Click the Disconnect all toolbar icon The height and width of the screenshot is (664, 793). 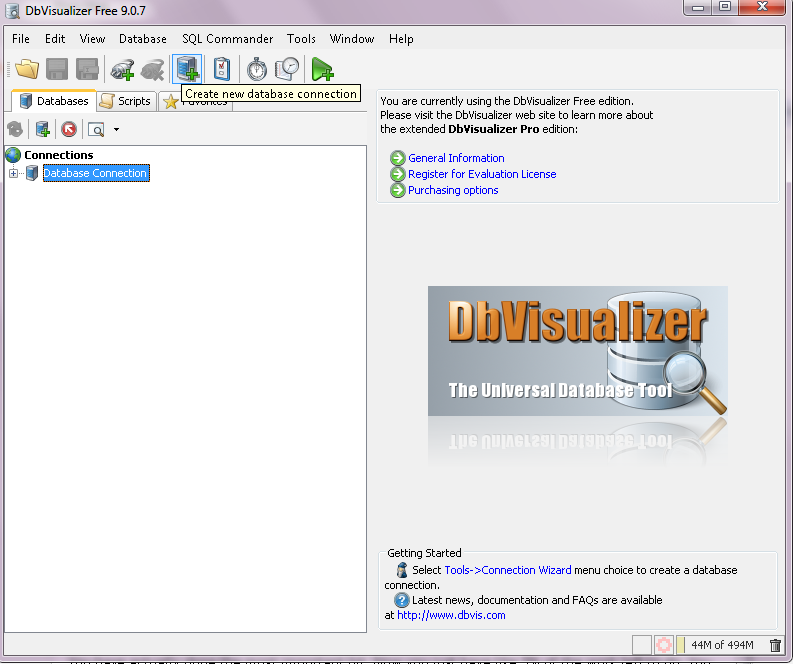pos(152,69)
